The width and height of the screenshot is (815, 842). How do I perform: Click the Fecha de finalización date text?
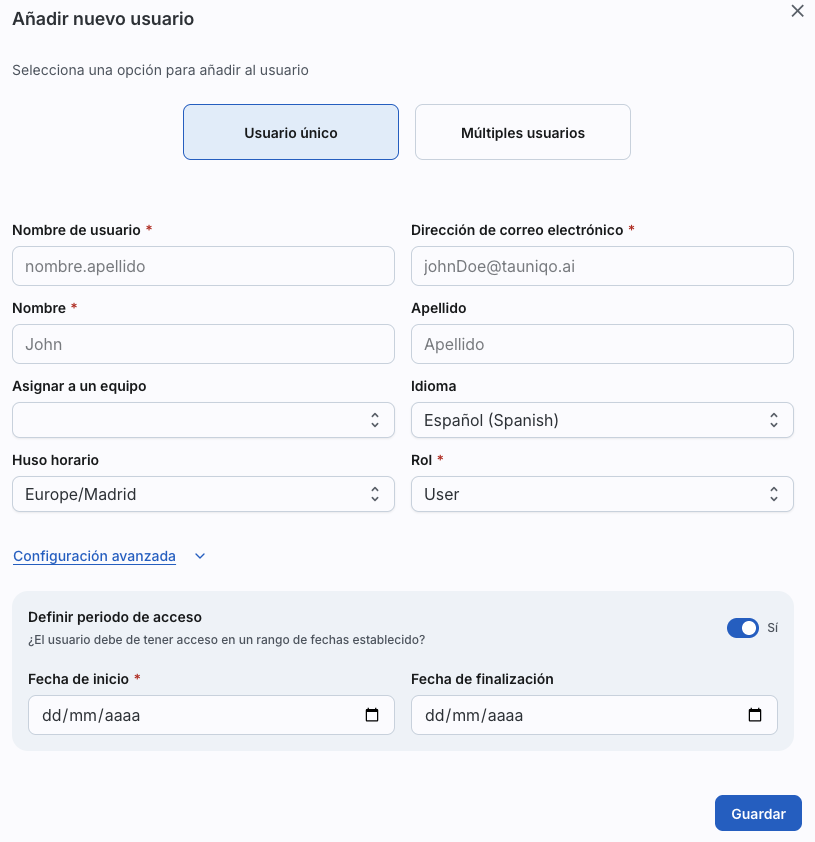point(474,715)
